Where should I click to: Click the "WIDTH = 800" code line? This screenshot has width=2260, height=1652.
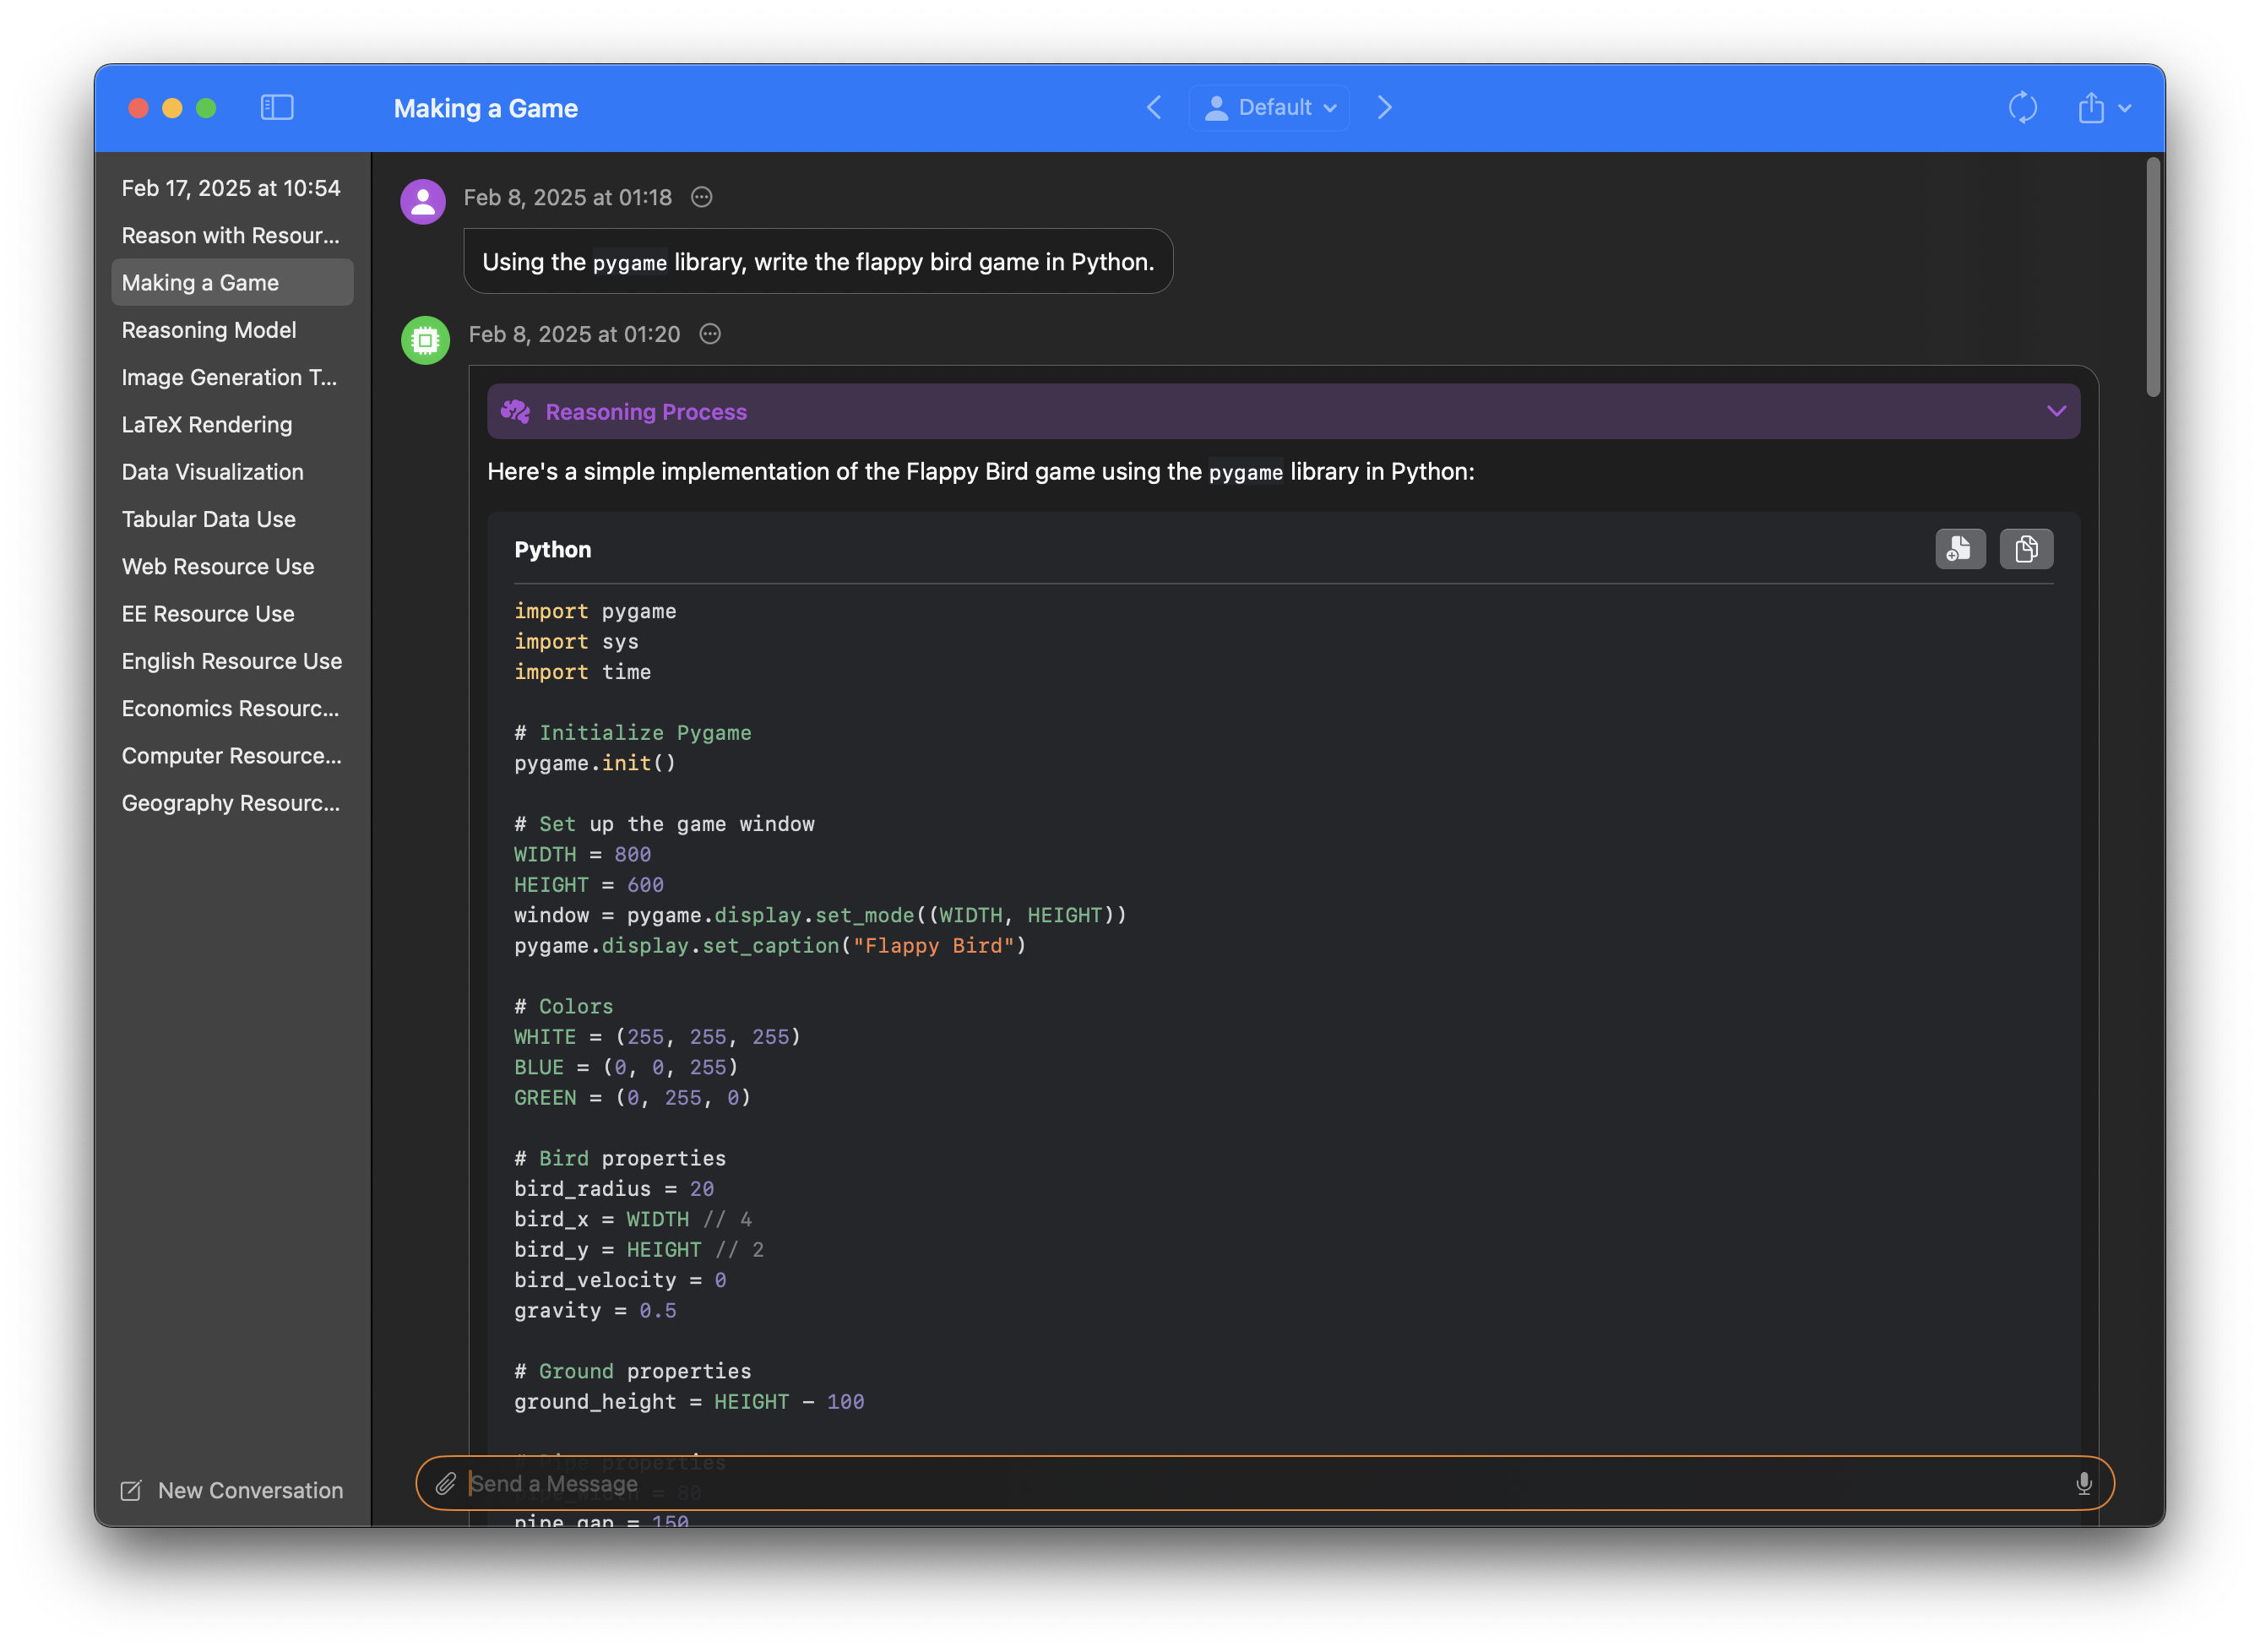click(582, 854)
